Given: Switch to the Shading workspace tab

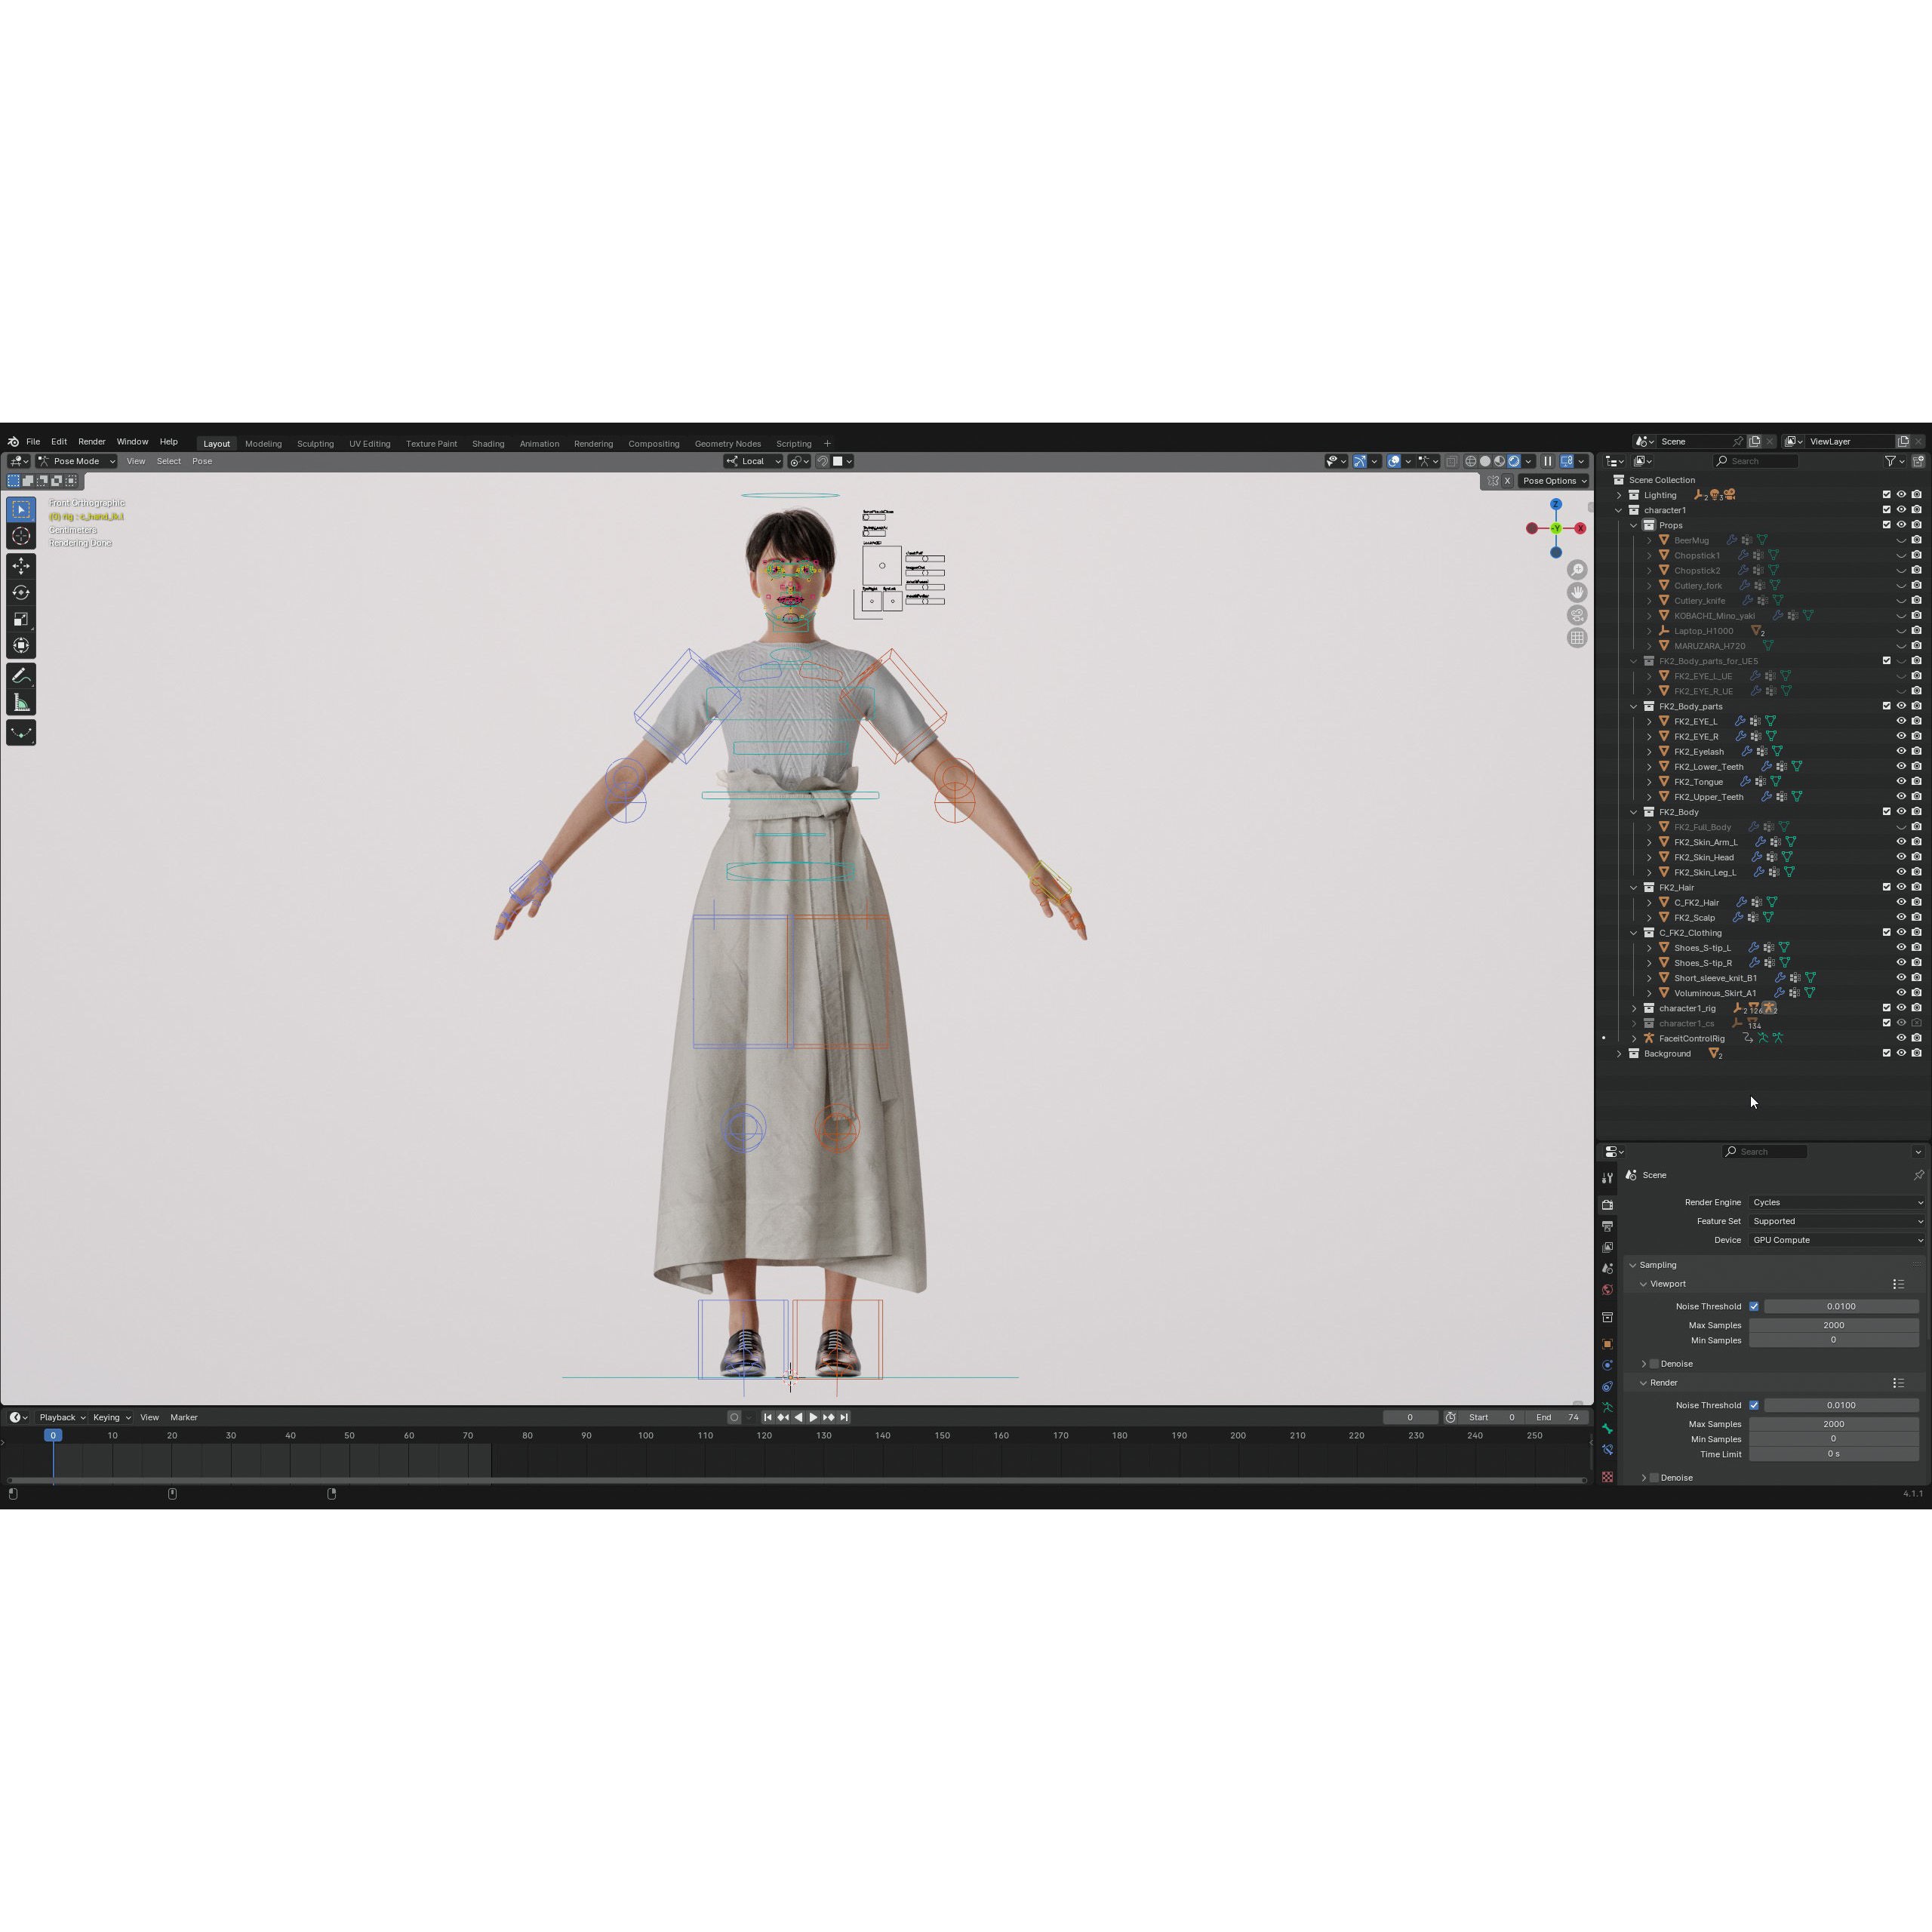Looking at the screenshot, I should (x=488, y=443).
